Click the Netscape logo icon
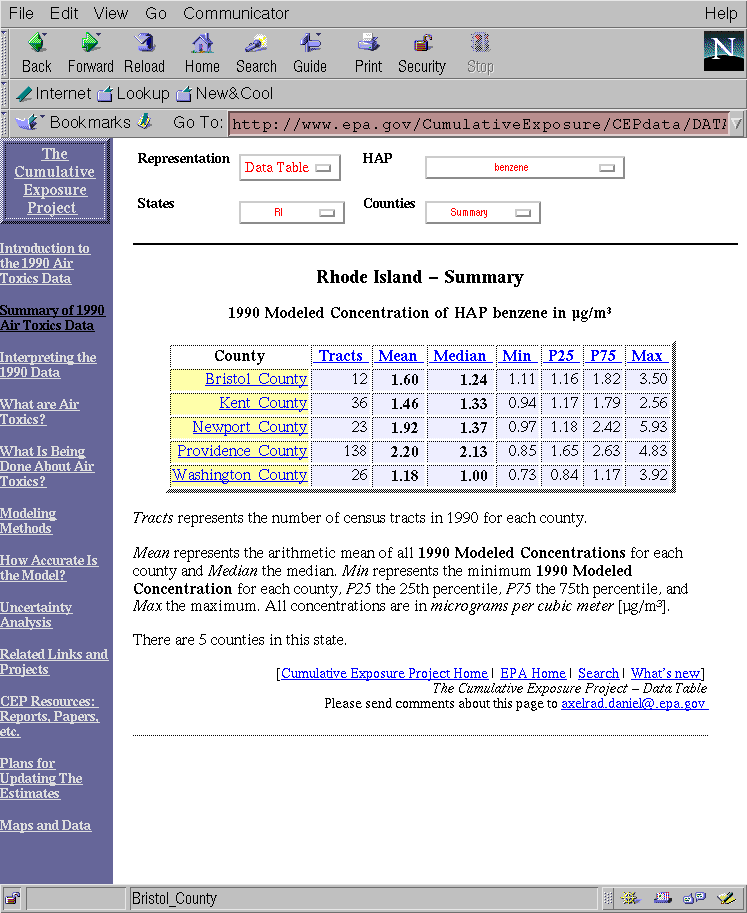747x913 pixels. point(723,50)
